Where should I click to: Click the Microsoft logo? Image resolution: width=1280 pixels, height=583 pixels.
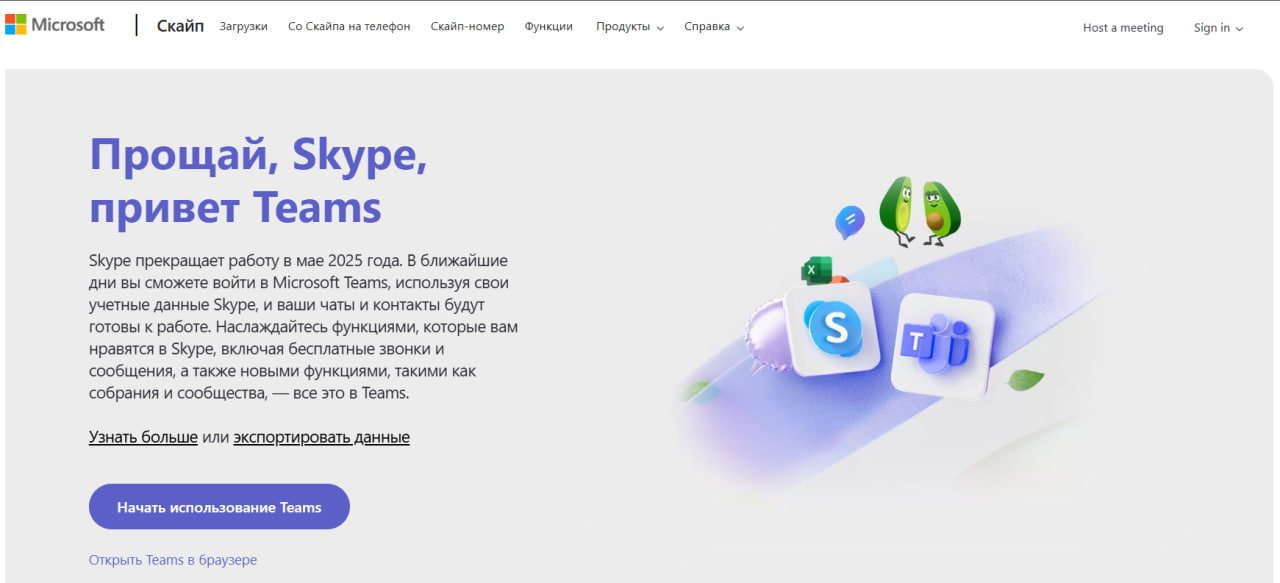click(54, 25)
